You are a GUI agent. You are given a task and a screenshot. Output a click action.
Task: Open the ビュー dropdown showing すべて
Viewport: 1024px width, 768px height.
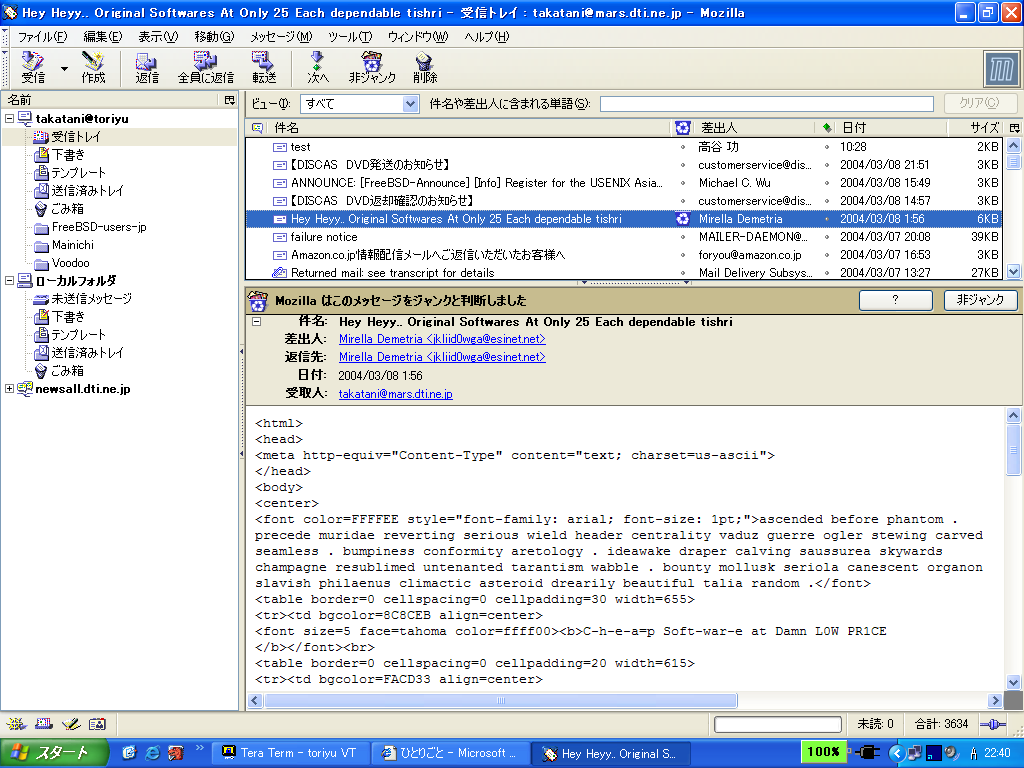(359, 104)
